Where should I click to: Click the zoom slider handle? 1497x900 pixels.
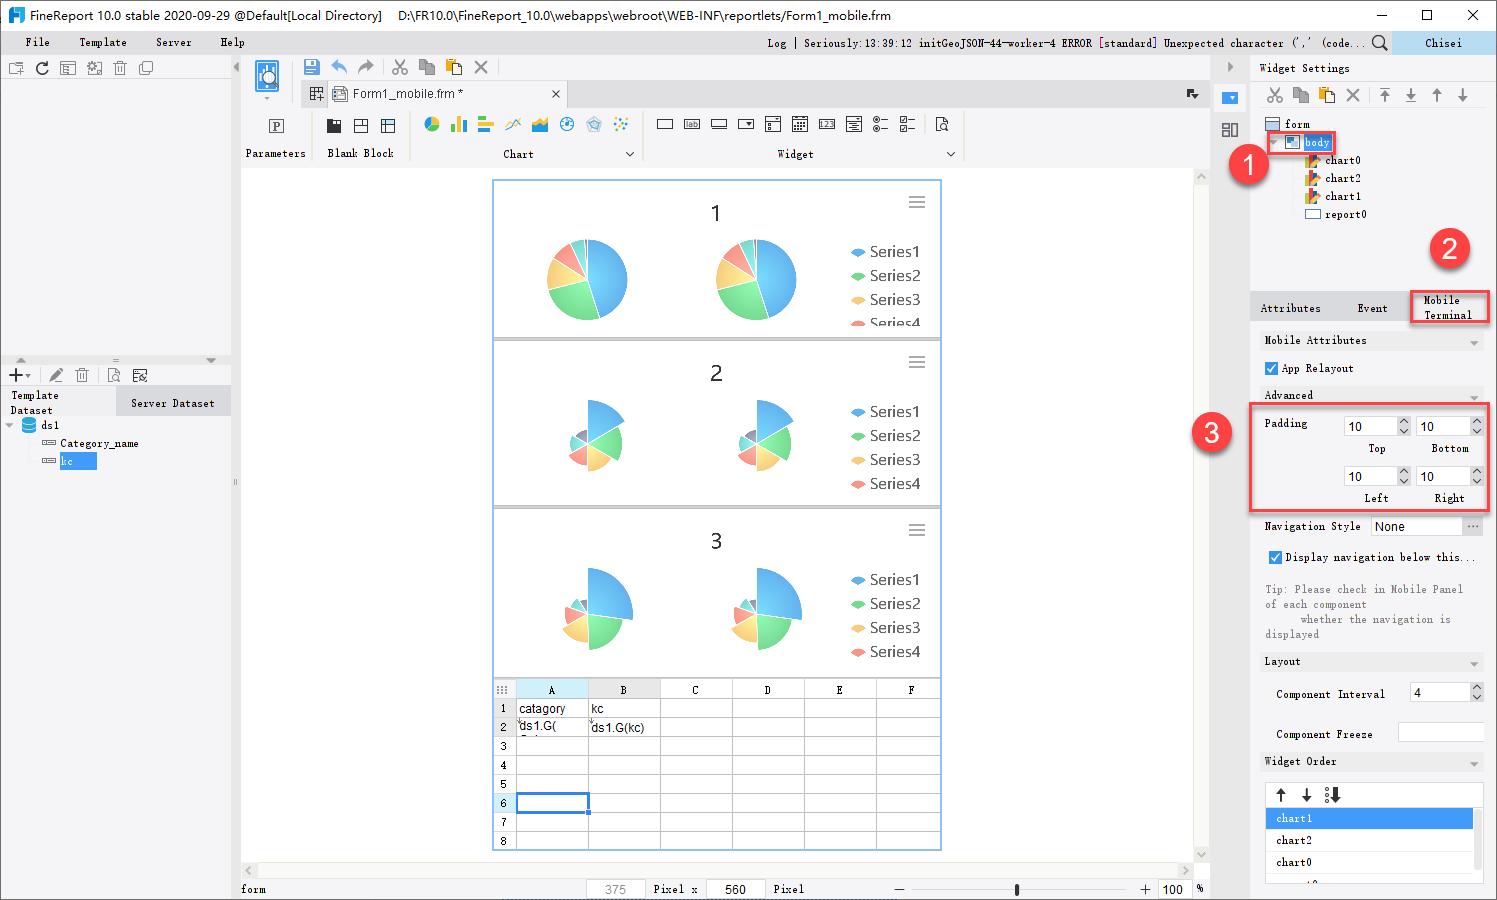[1017, 889]
